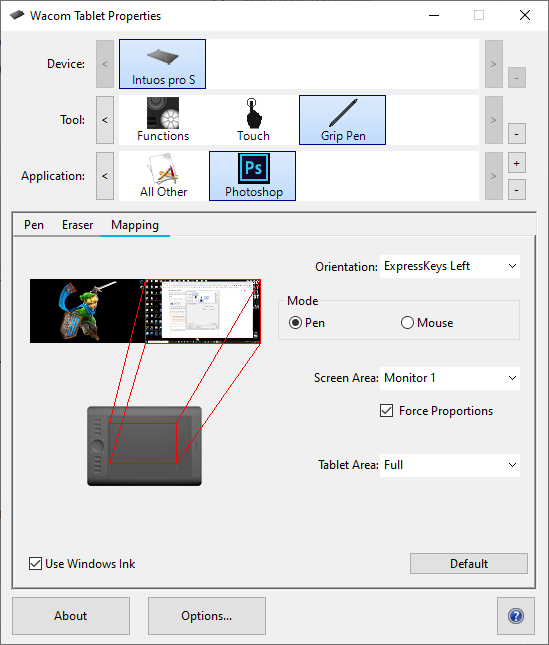Open the Orientation dropdown
Viewport: 549px width, 645px height.
(450, 266)
